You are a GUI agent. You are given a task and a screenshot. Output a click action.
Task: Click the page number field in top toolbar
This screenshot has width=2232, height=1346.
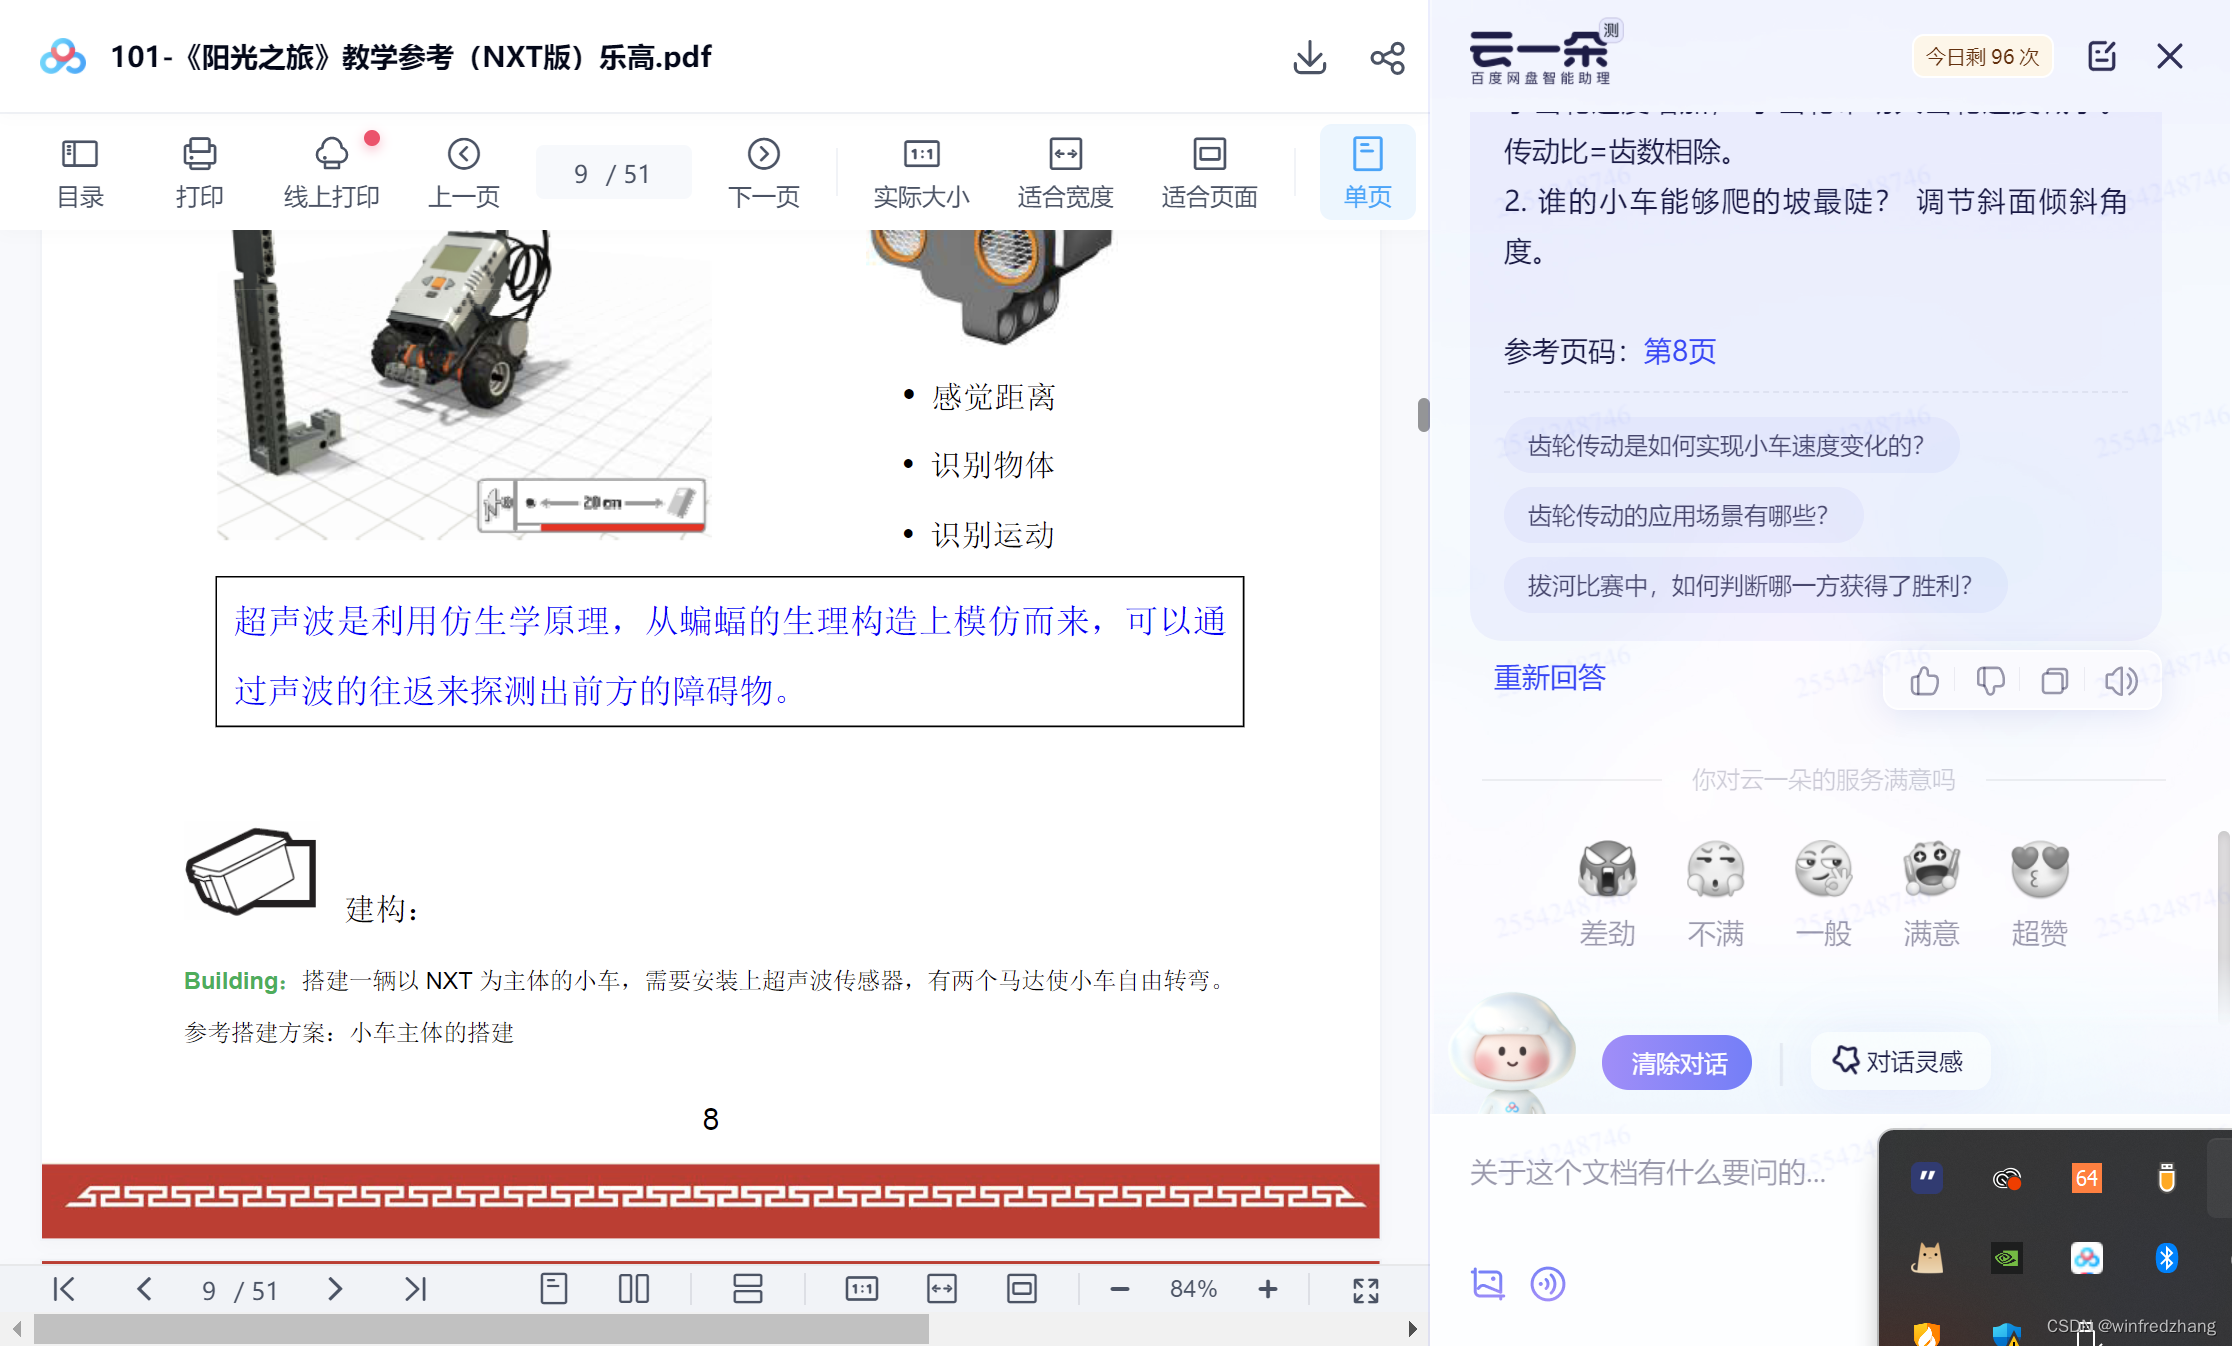(613, 173)
